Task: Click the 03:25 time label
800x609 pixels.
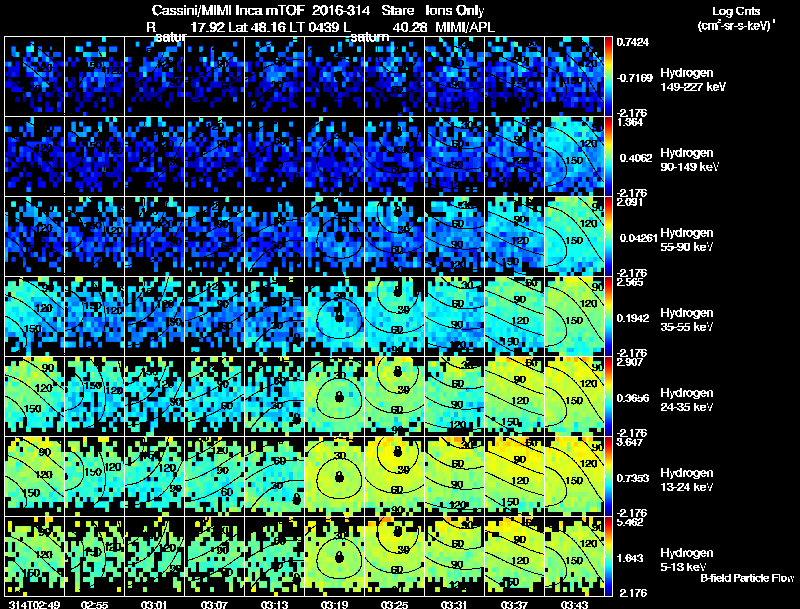Action: pyautogui.click(x=394, y=604)
